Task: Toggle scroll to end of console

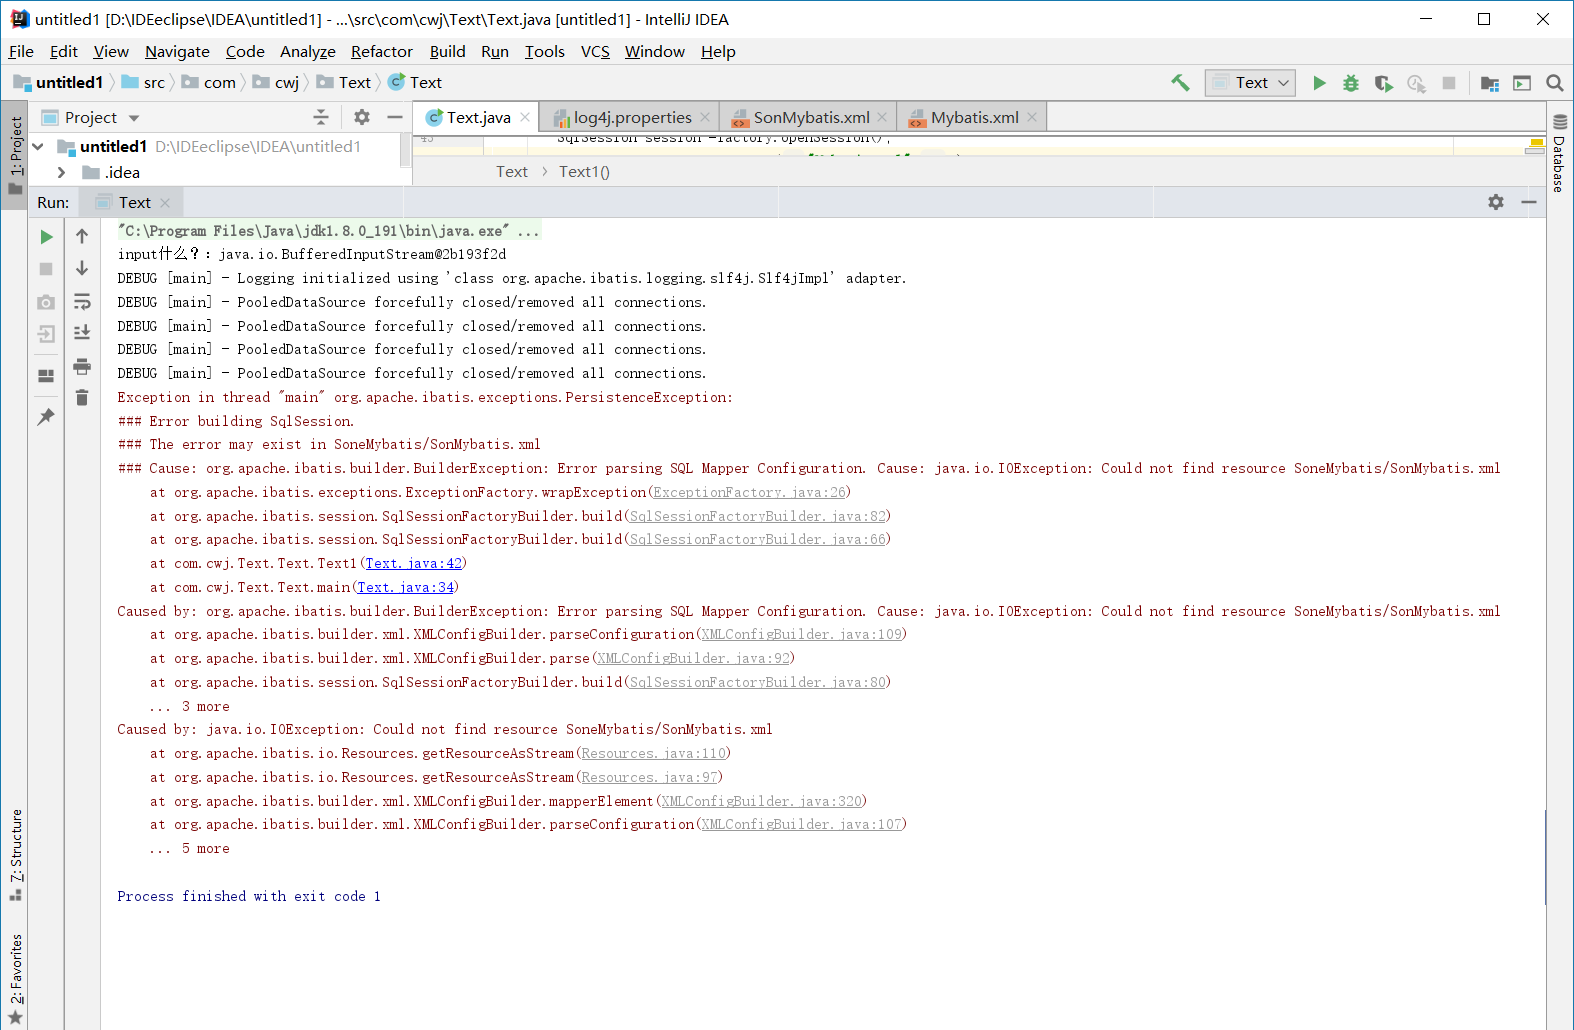Action: [x=82, y=333]
